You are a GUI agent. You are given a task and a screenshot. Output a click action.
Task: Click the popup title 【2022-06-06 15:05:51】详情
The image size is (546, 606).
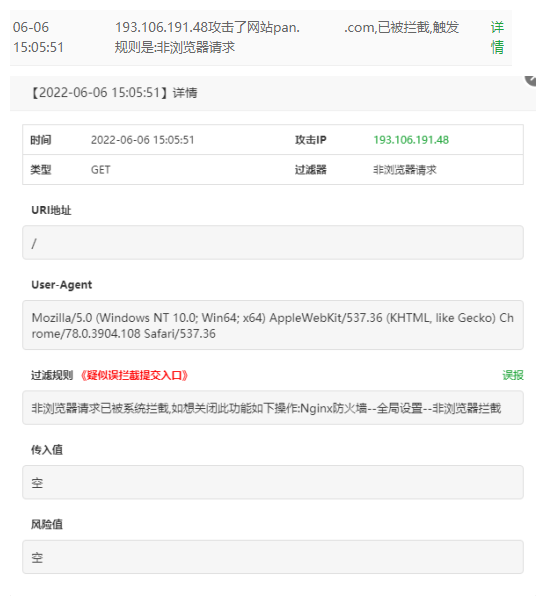(x=114, y=93)
